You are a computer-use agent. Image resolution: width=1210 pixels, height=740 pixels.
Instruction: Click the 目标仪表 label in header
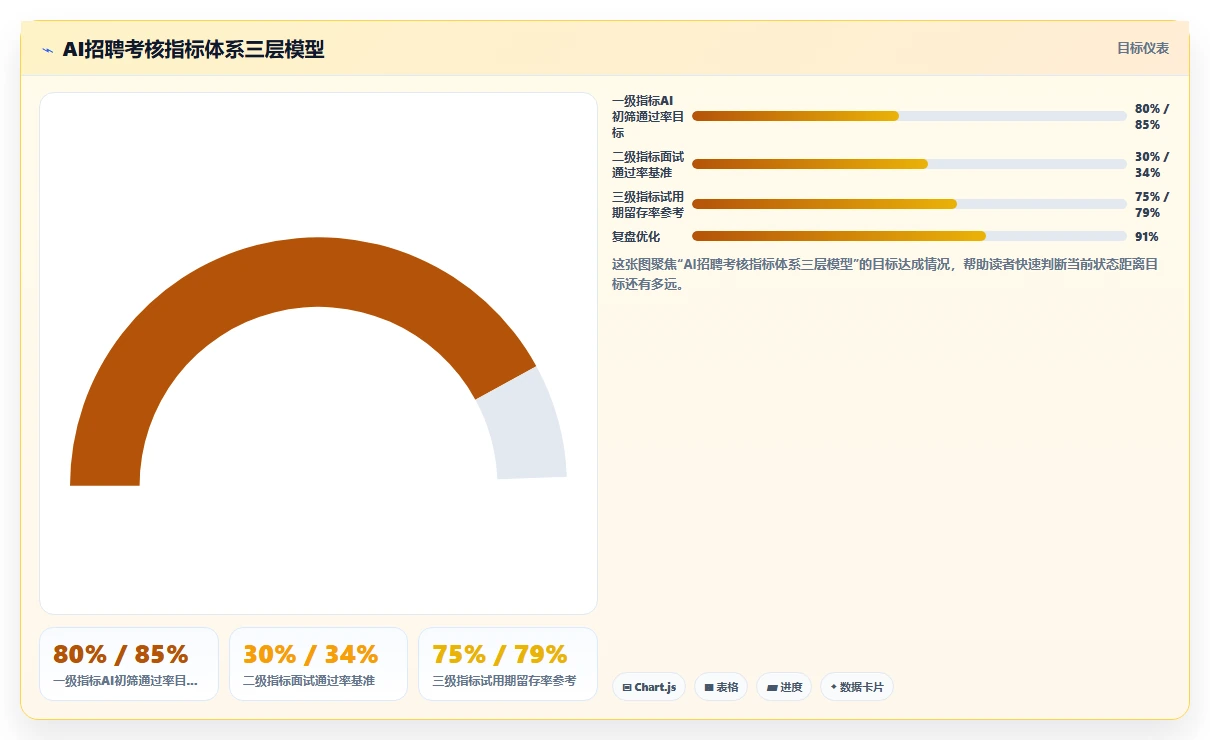pos(1143,48)
